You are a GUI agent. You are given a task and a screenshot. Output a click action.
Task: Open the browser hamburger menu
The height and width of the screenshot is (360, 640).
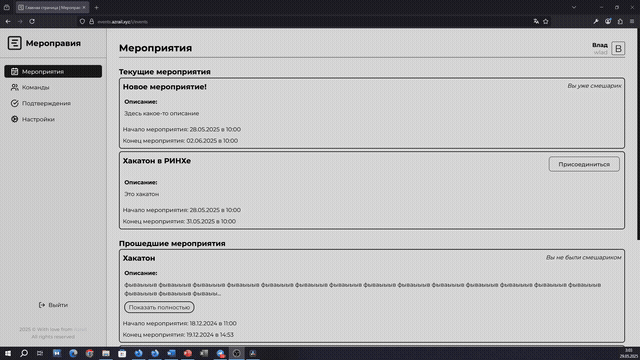(x=632, y=21)
